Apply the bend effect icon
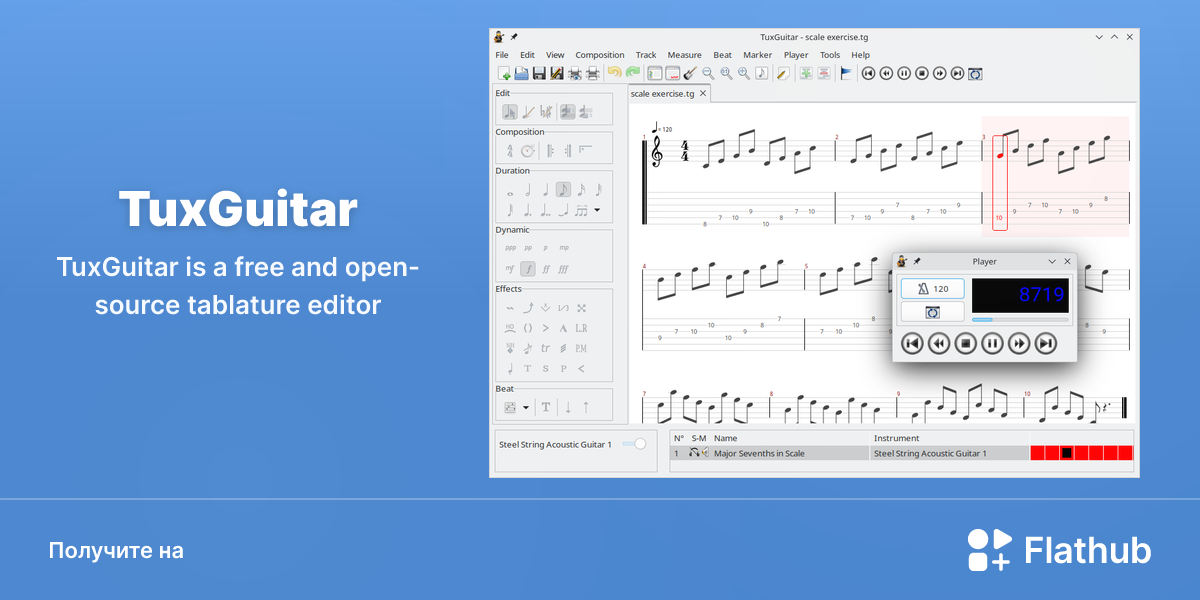This screenshot has height=600, width=1200. [x=528, y=307]
